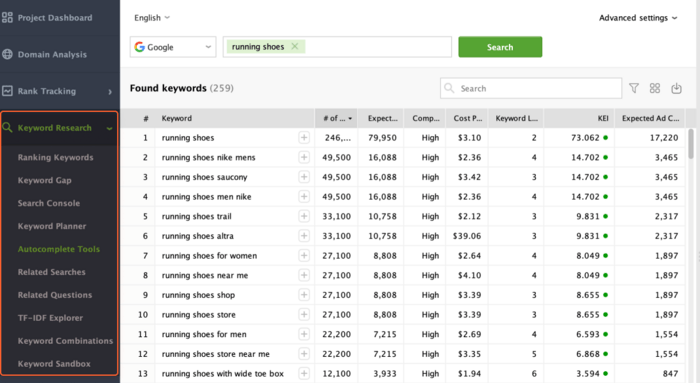700x383 pixels.
Task: Add 'running shoes for women' with plus
Action: 304,255
